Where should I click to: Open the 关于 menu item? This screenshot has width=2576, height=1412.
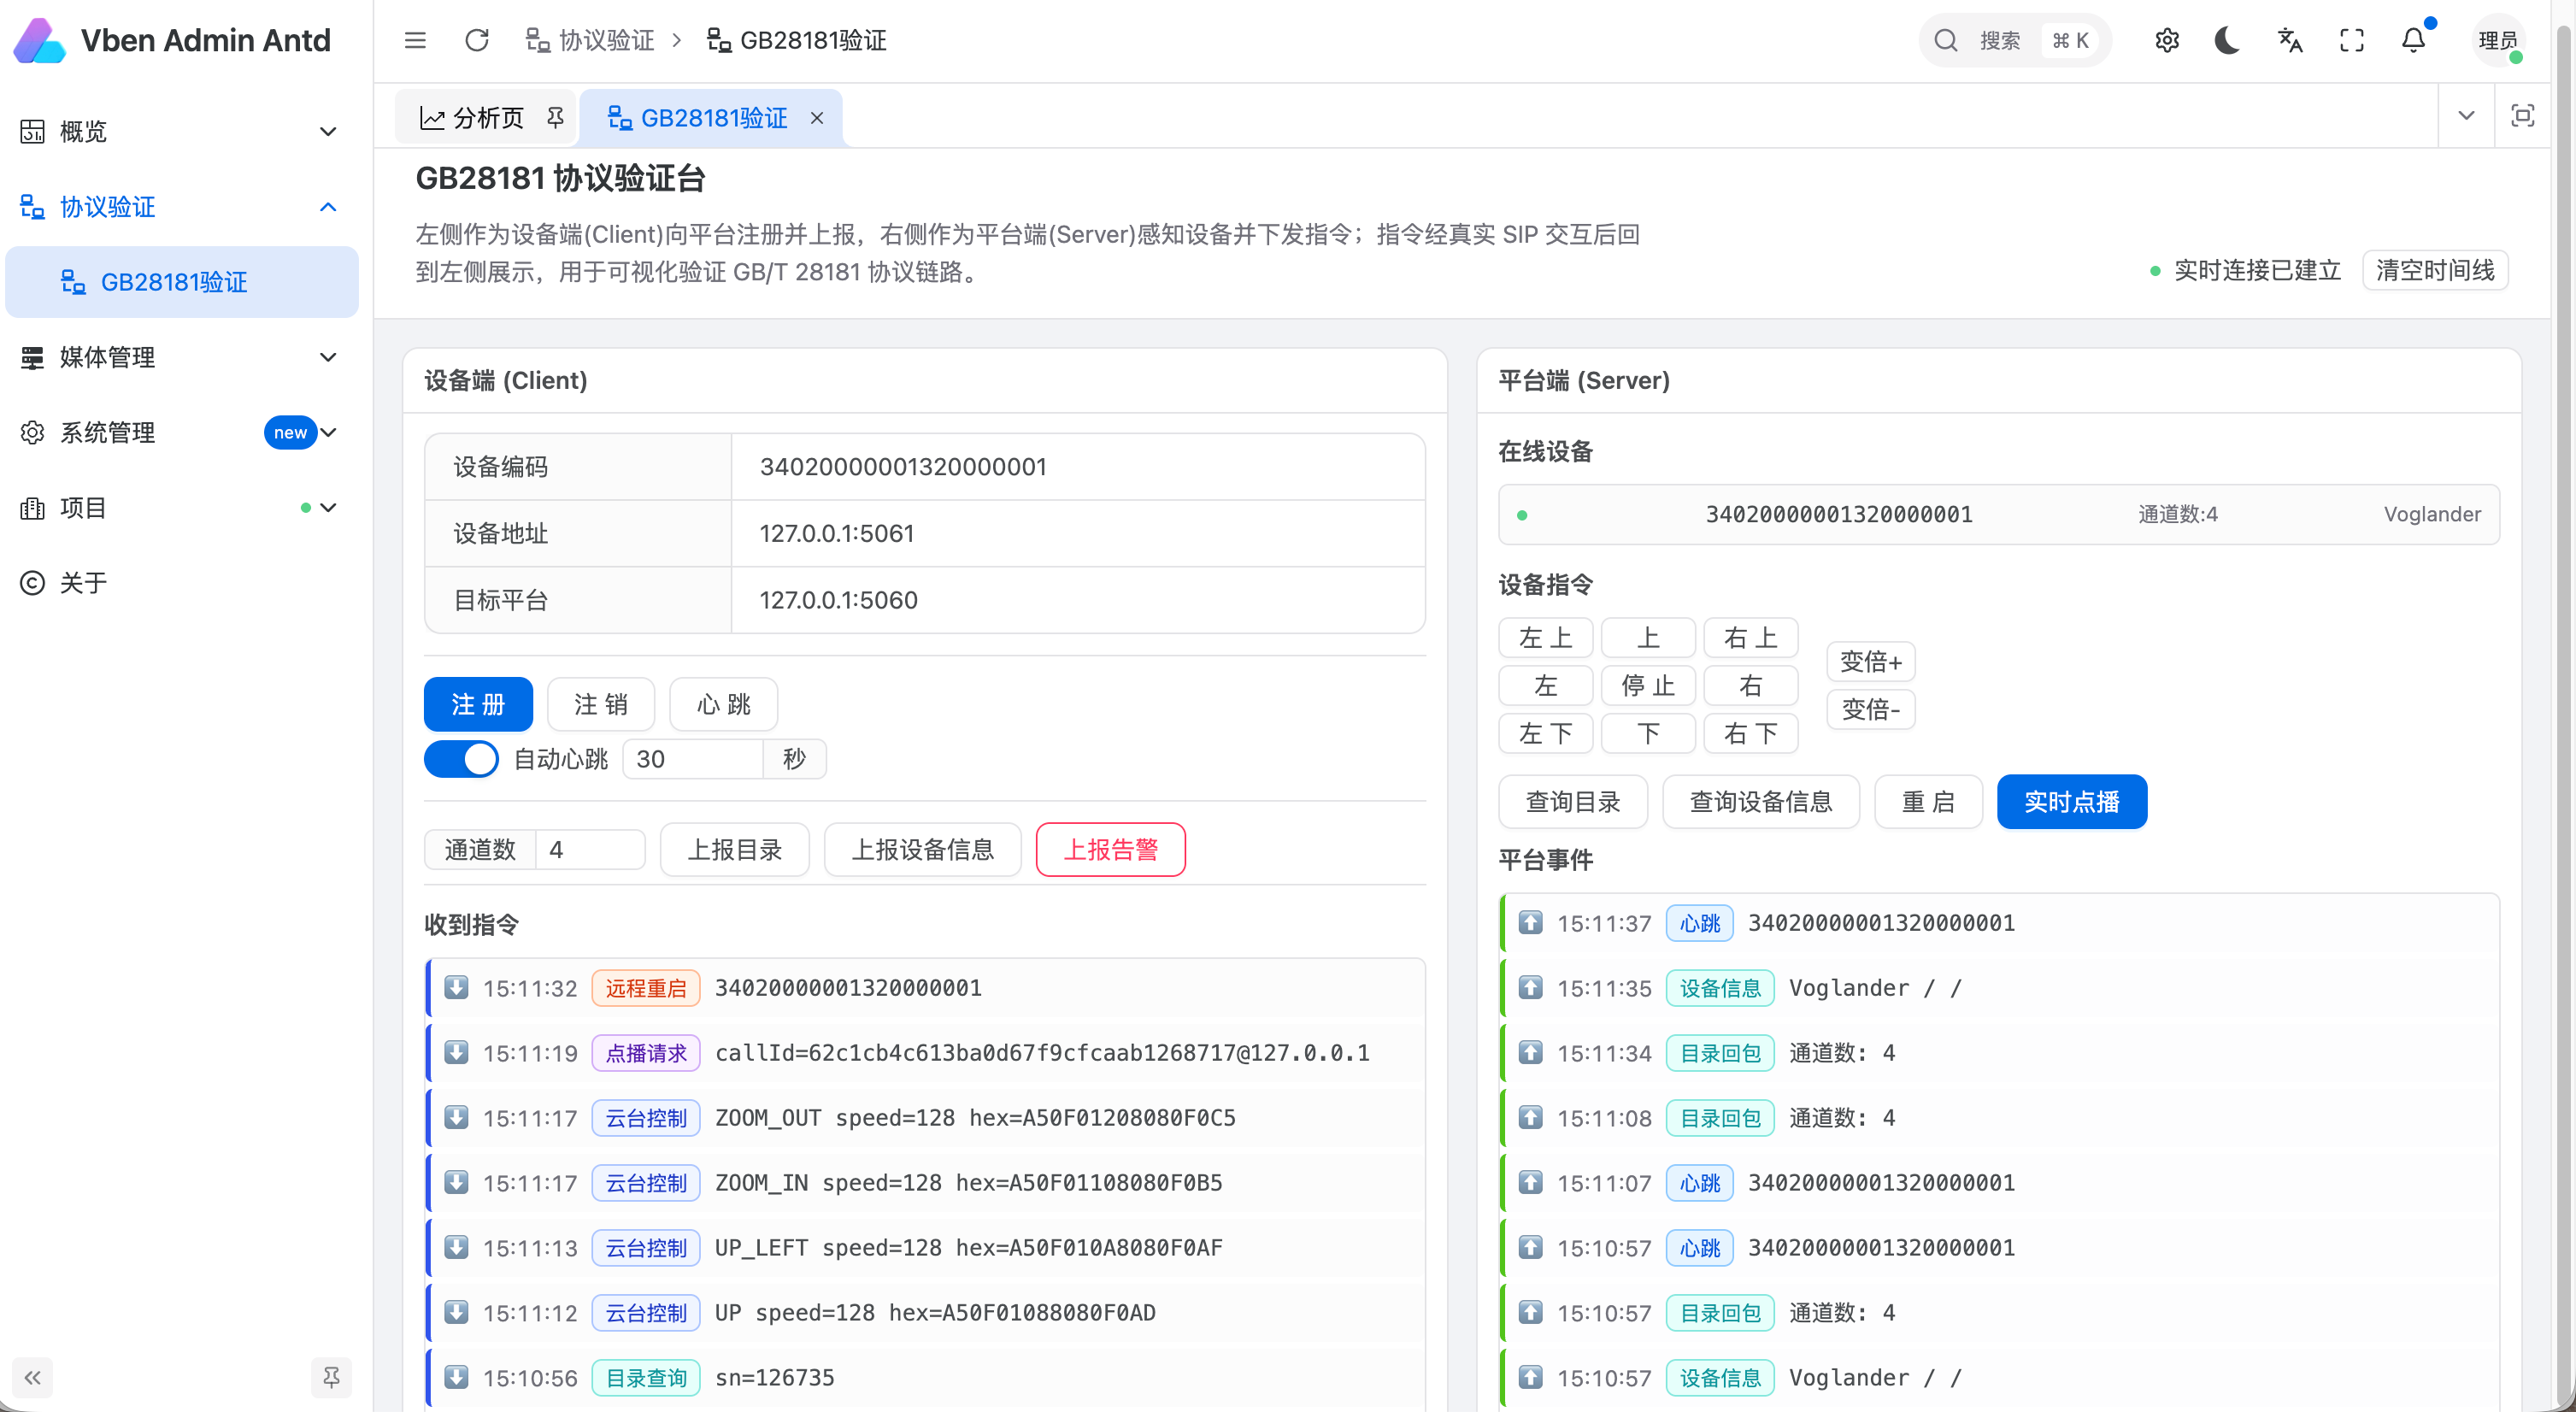coord(181,583)
